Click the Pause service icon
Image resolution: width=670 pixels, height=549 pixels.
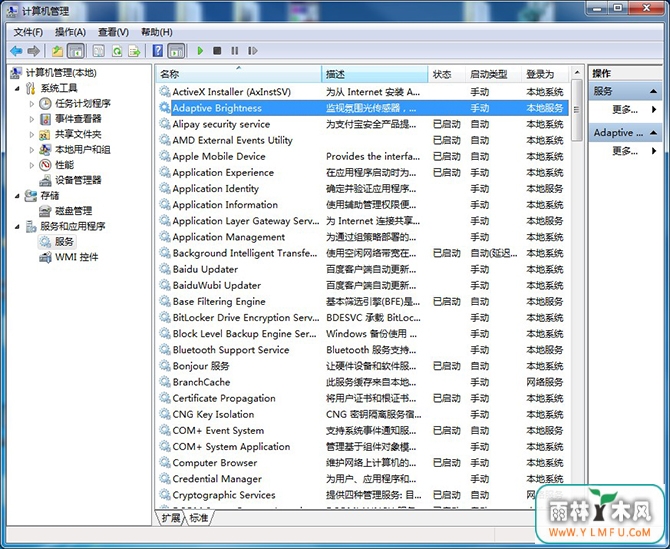235,51
